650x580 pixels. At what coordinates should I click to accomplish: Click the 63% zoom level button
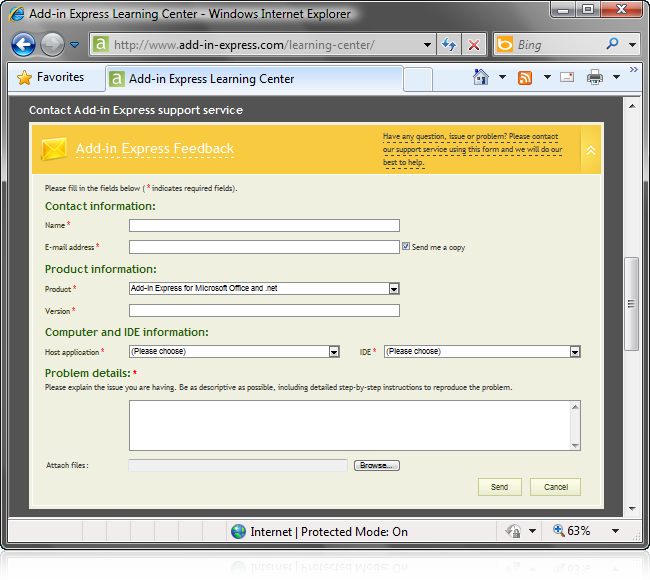572,531
